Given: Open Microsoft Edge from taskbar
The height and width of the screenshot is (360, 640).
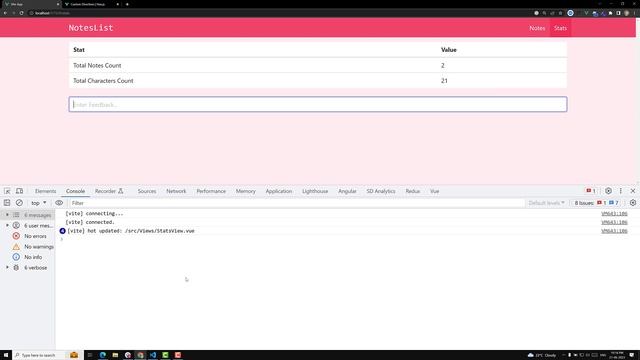Looking at the screenshot, I should coord(102,355).
